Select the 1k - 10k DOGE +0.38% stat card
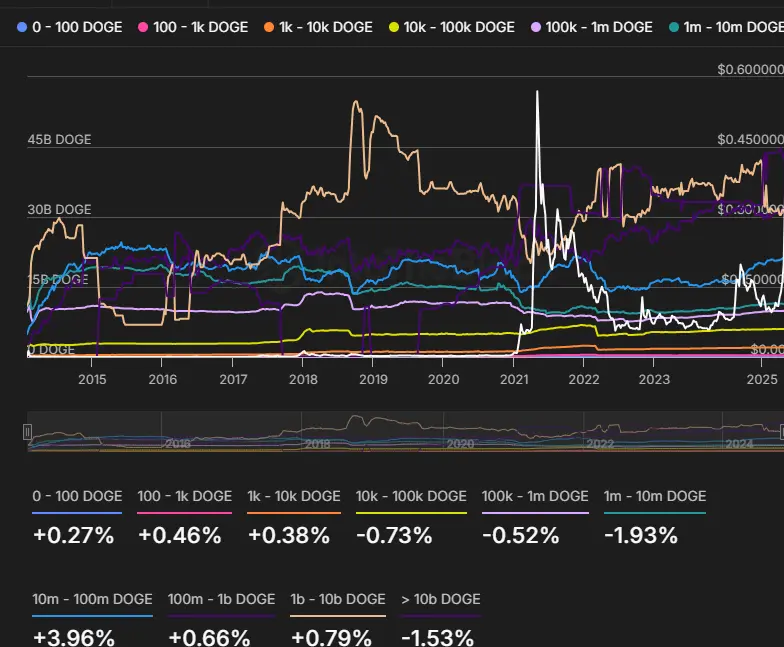Viewport: 784px width, 647px height. [294, 517]
